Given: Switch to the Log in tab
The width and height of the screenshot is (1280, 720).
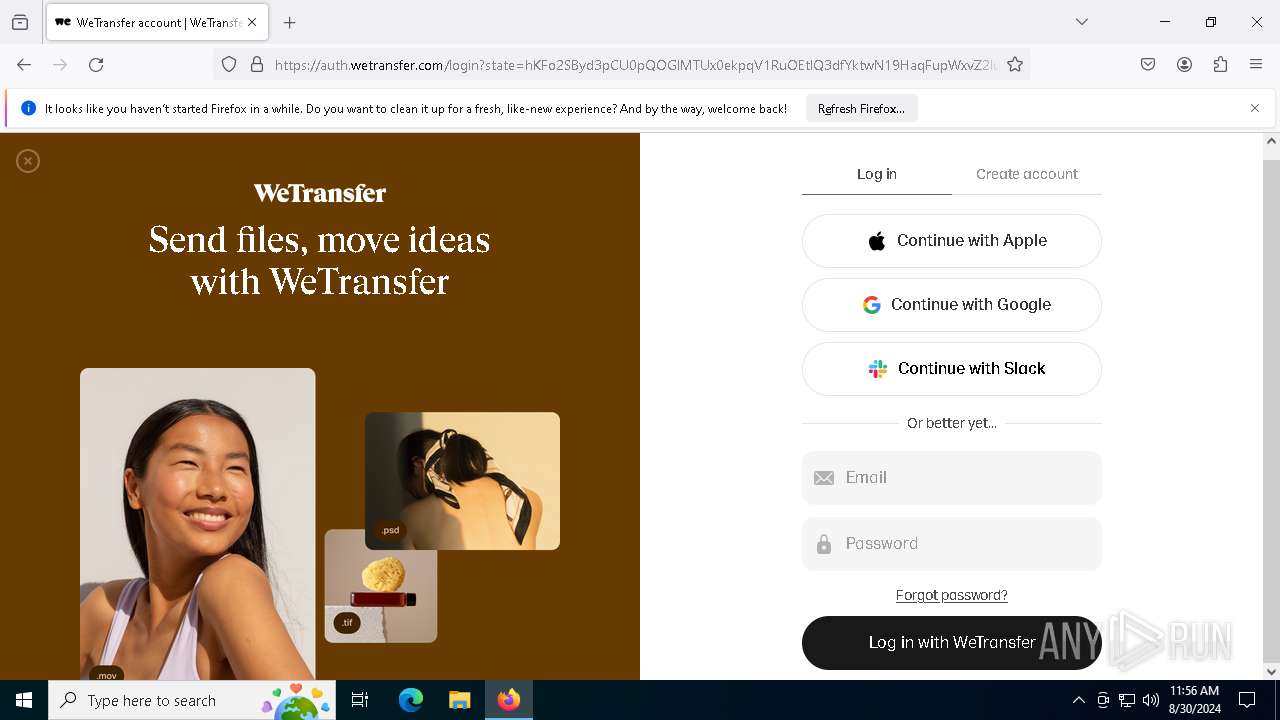Looking at the screenshot, I should 876,174.
